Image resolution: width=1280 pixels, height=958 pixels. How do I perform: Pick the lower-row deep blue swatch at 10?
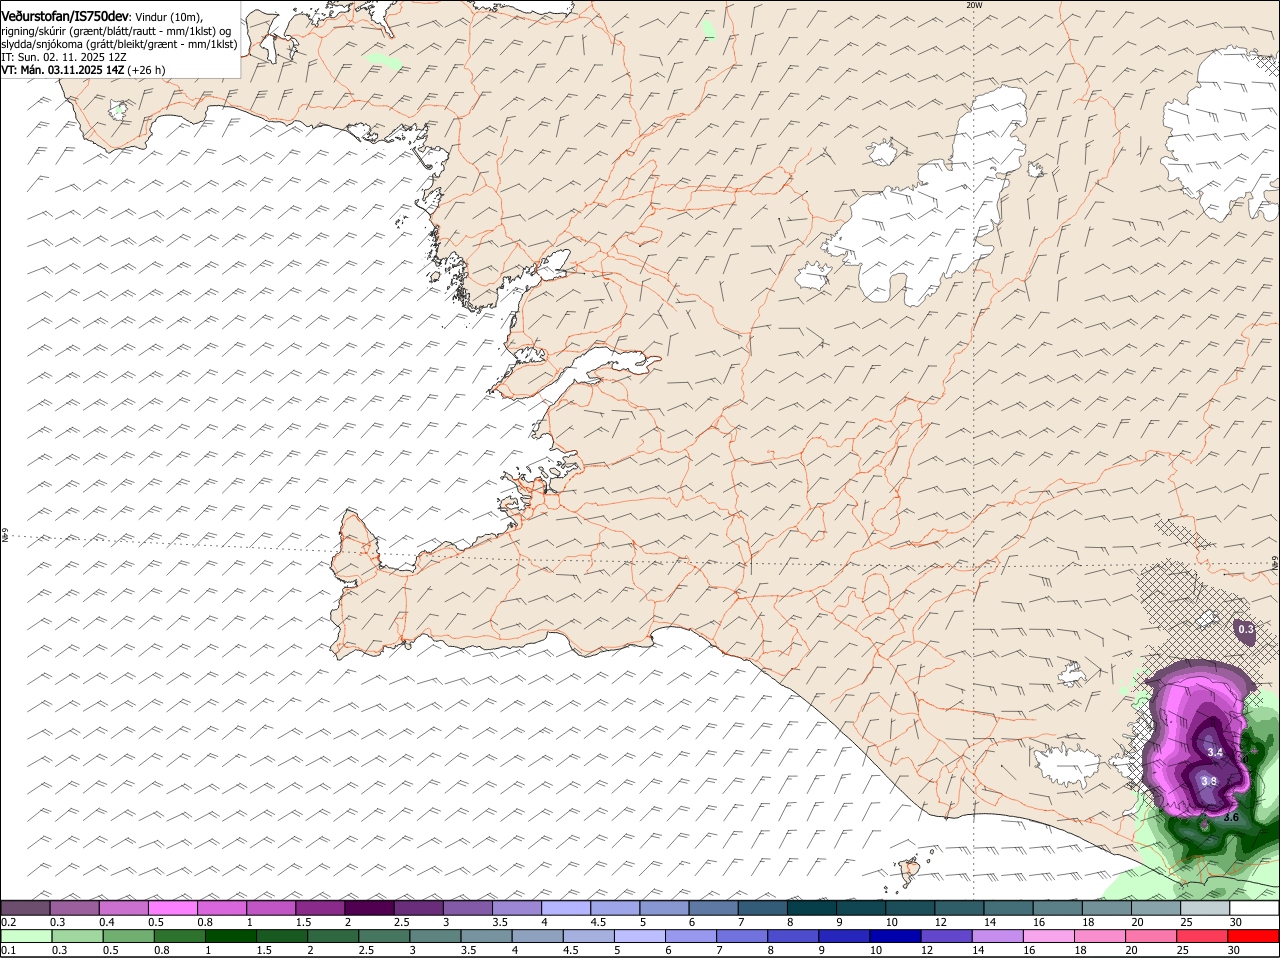[x=895, y=936]
